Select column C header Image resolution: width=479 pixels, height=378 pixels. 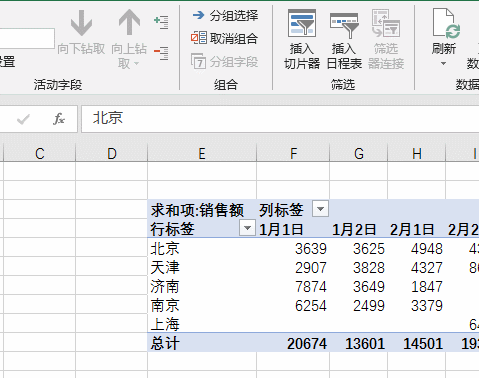click(40, 154)
